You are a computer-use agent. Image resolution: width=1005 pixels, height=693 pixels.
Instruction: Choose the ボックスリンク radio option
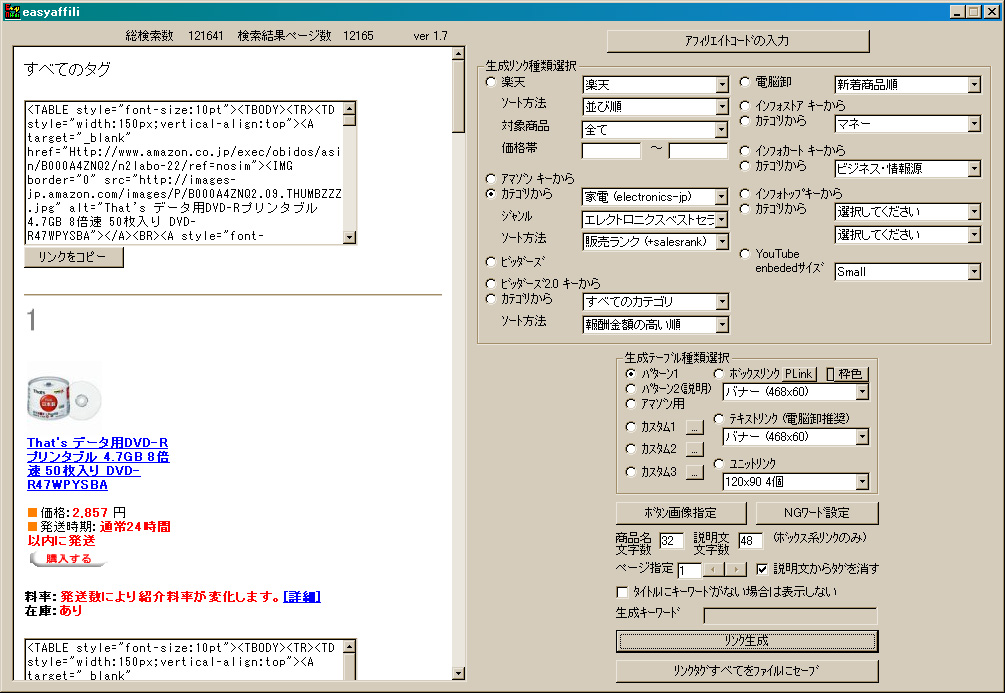coord(718,373)
